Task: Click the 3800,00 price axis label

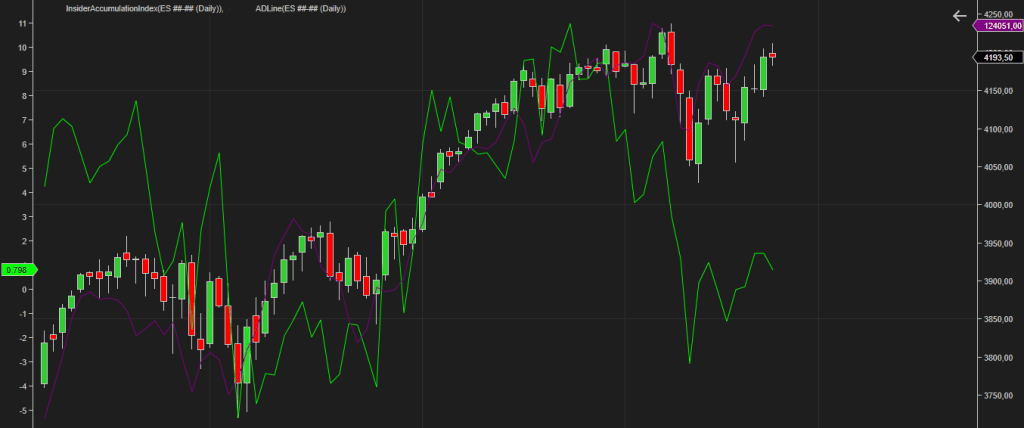Action: point(999,358)
